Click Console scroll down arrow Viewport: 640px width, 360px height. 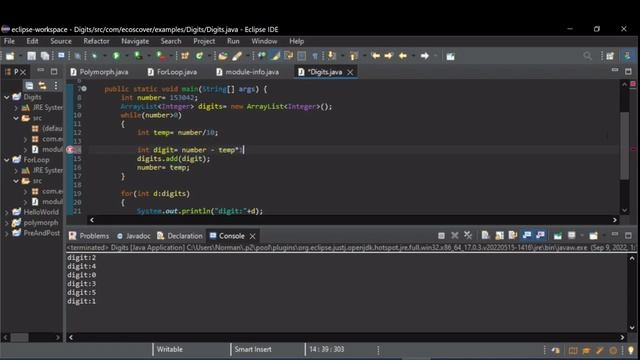pyautogui.click(x=632, y=328)
